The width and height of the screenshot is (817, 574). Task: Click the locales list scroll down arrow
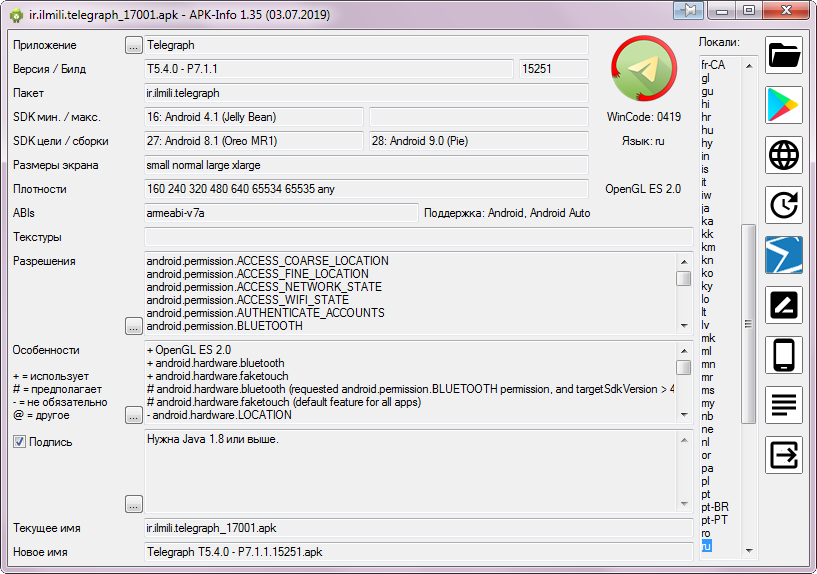pos(749,551)
